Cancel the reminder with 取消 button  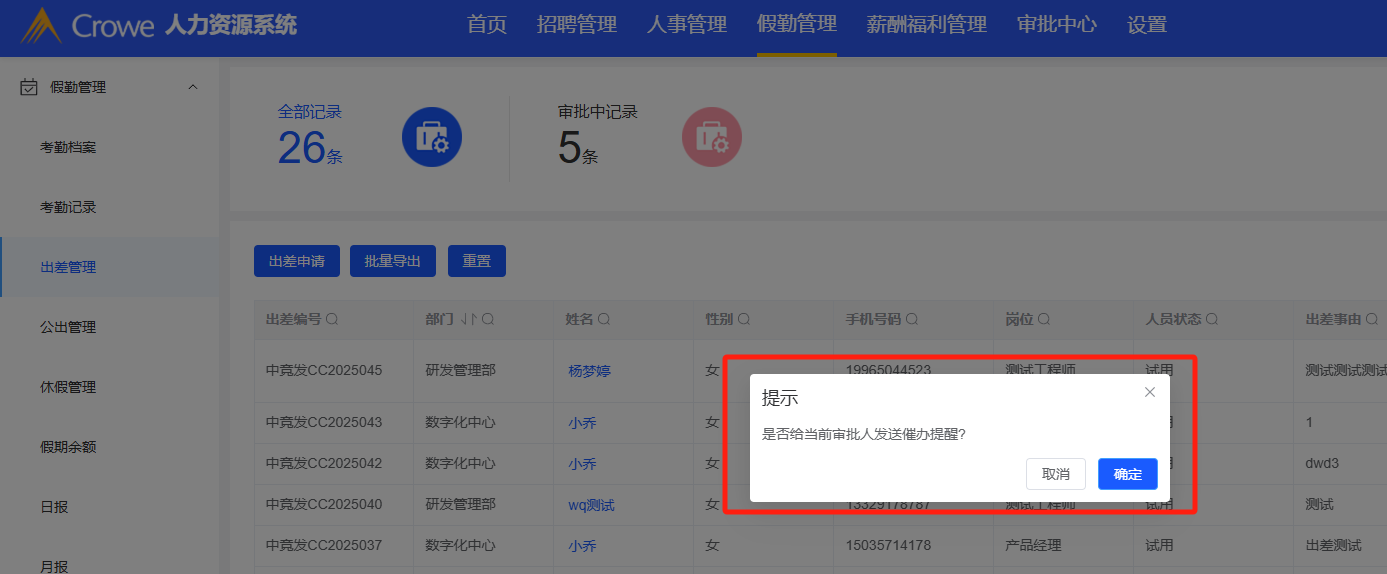(x=1056, y=474)
